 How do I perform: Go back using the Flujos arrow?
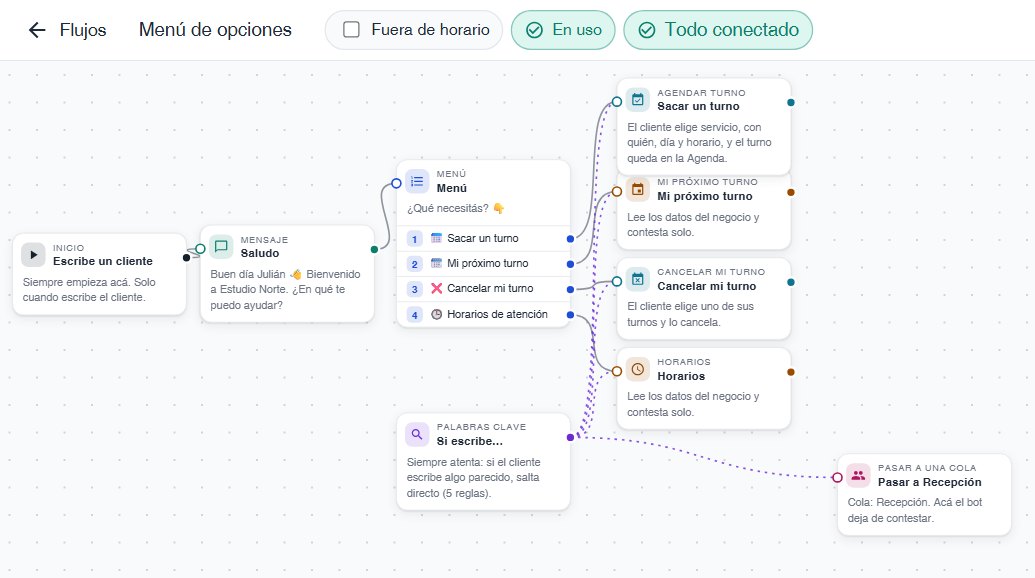click(x=37, y=30)
